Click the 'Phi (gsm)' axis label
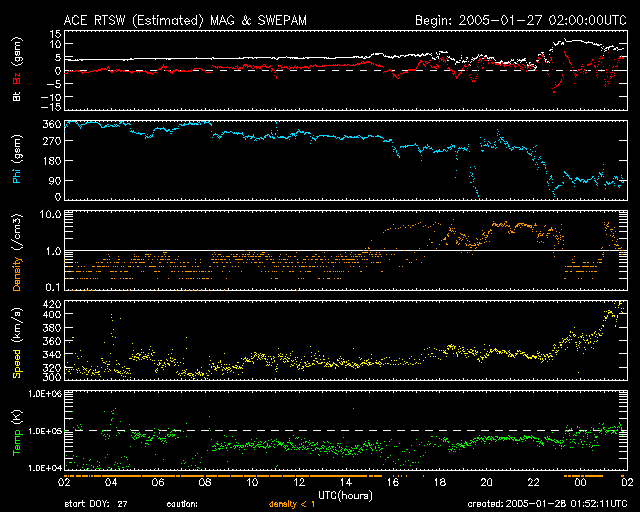The height and width of the screenshot is (512, 640). [x=17, y=159]
